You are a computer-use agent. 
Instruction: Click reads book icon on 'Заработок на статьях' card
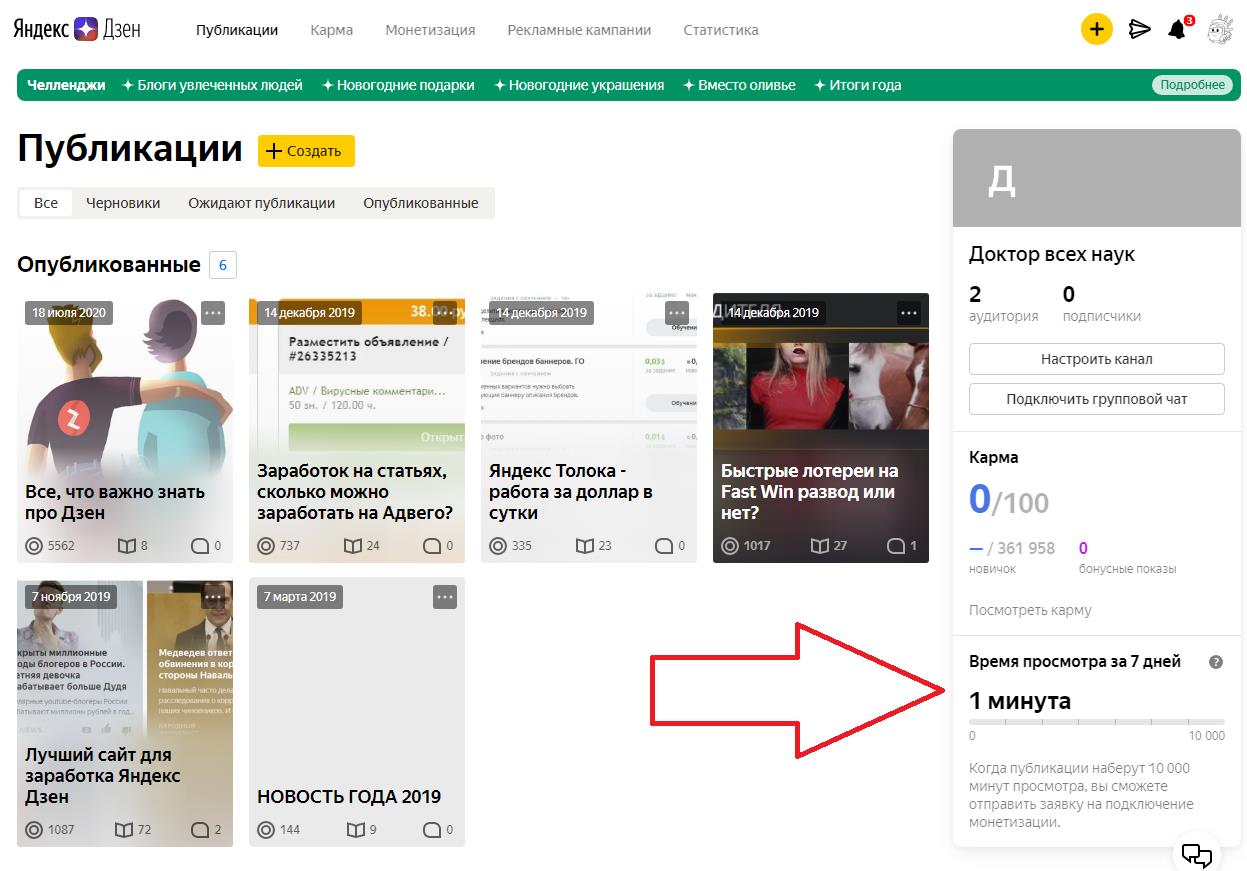(x=352, y=546)
